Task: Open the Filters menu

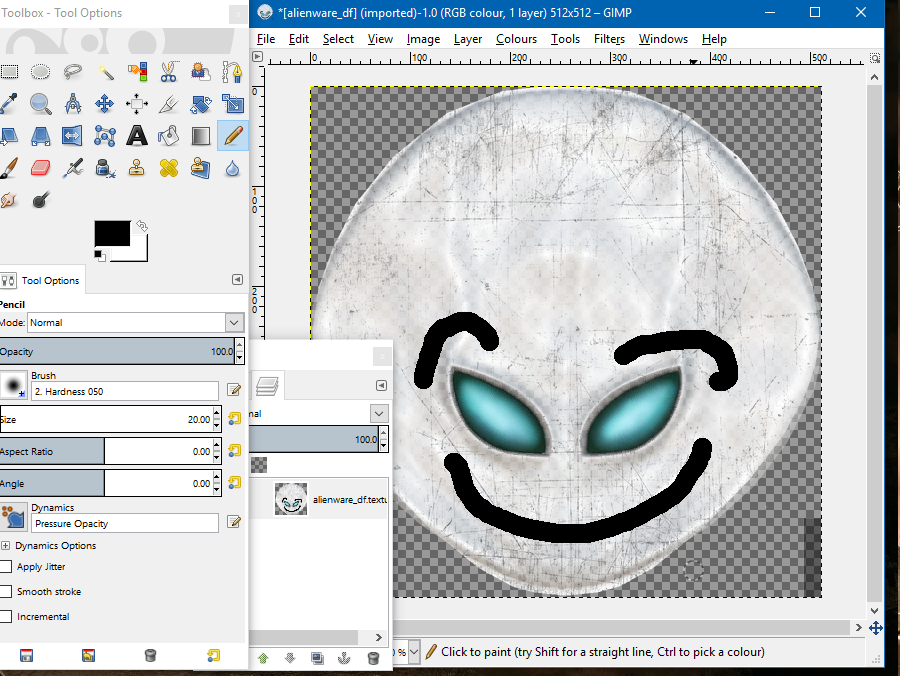Action: pos(609,39)
